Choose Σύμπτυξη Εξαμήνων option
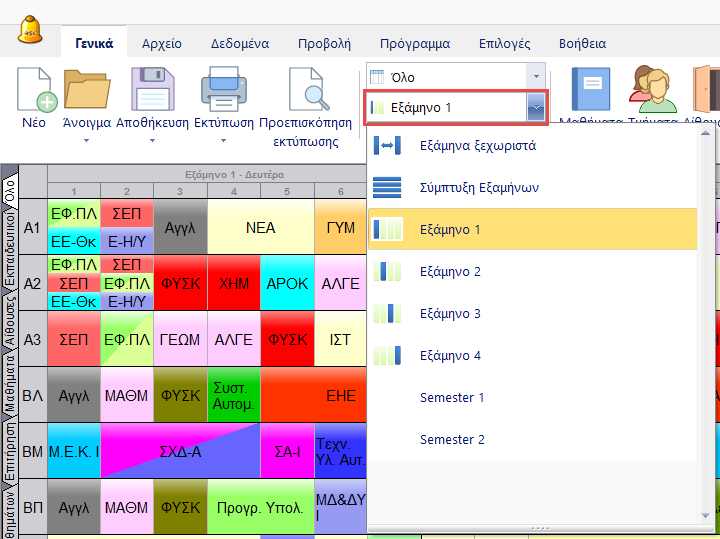 (x=480, y=188)
